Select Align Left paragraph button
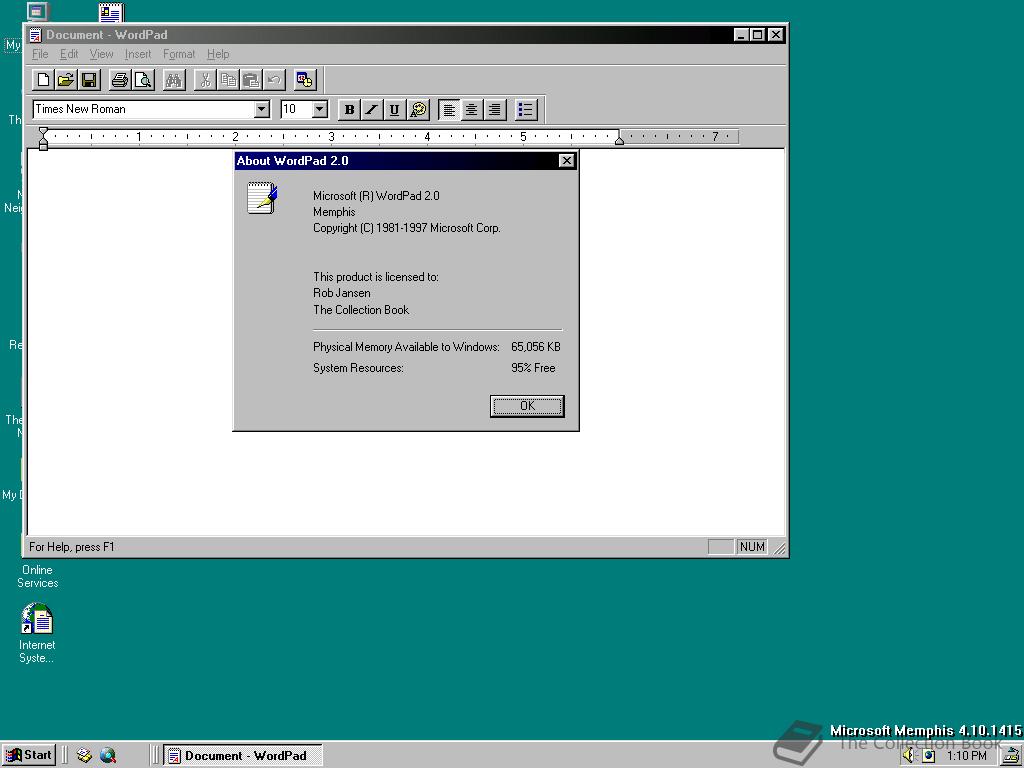This screenshot has height=768, width=1024. tap(449, 110)
